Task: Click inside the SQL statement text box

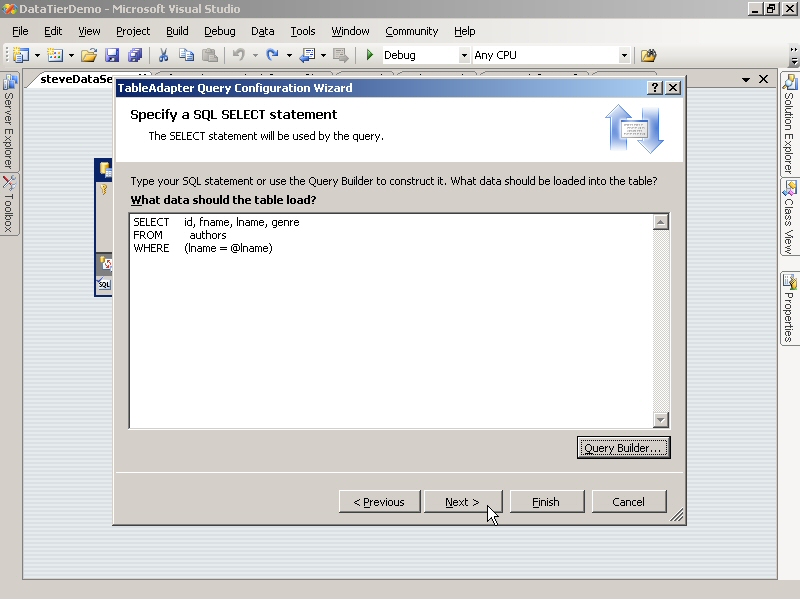Action: tap(391, 321)
